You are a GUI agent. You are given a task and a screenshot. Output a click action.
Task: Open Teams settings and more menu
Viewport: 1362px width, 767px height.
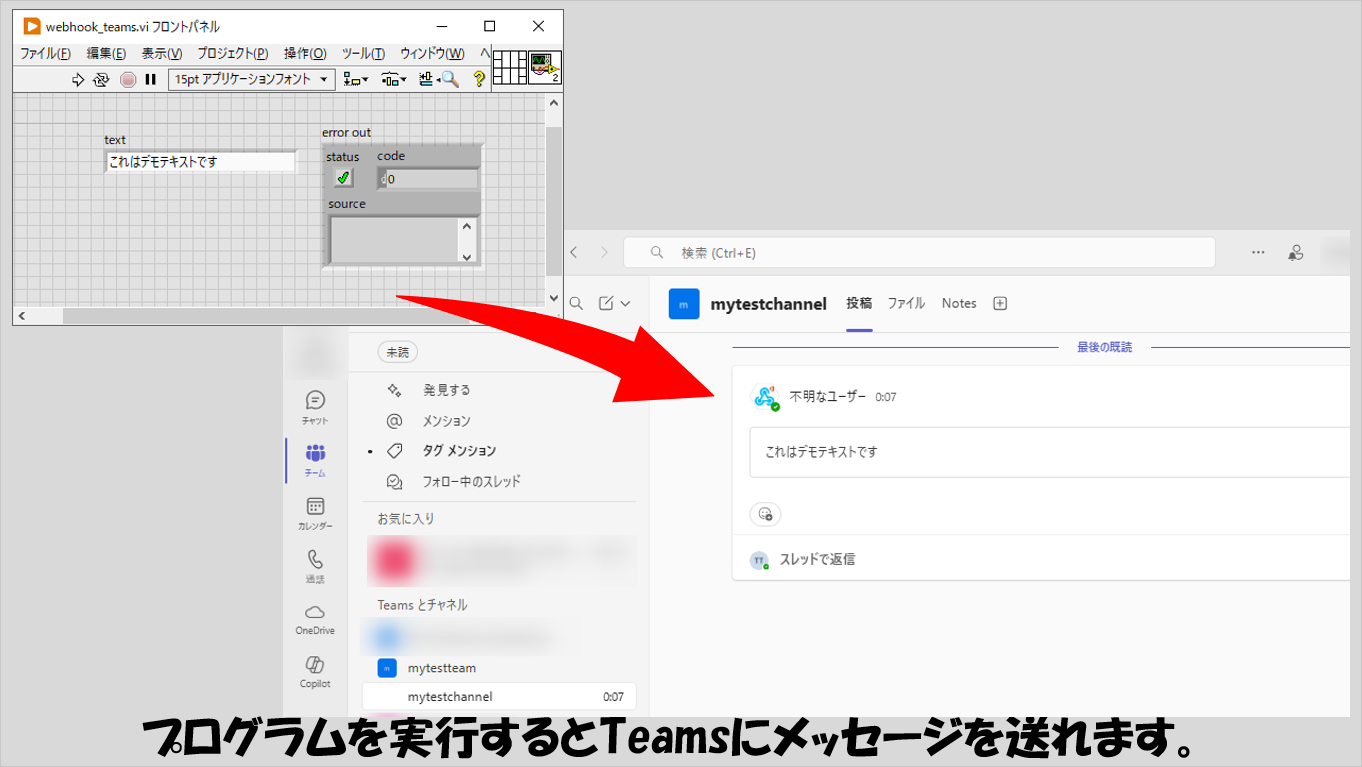click(x=1258, y=253)
